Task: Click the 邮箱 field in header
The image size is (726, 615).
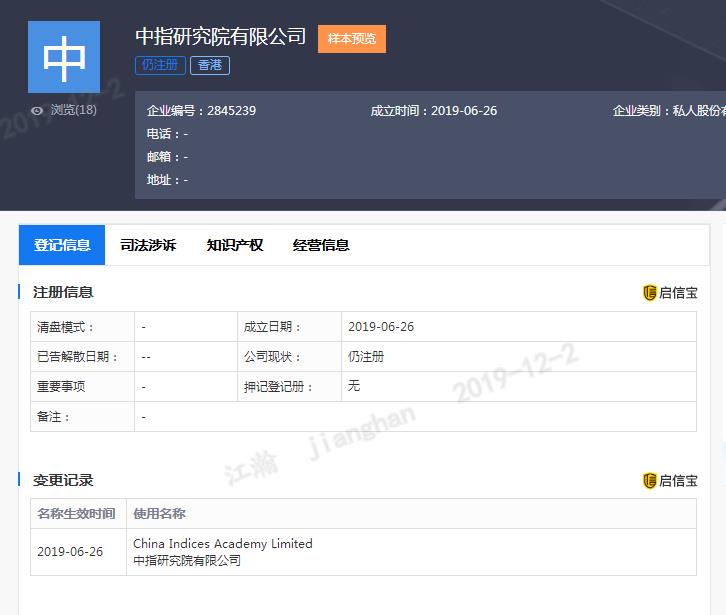Action: click(x=167, y=157)
